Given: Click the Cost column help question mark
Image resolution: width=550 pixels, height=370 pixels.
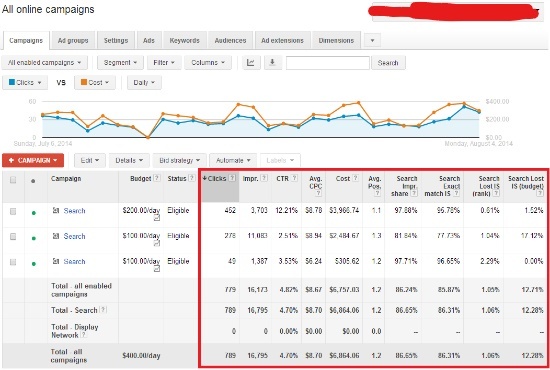Looking at the screenshot, I should 355,178.
